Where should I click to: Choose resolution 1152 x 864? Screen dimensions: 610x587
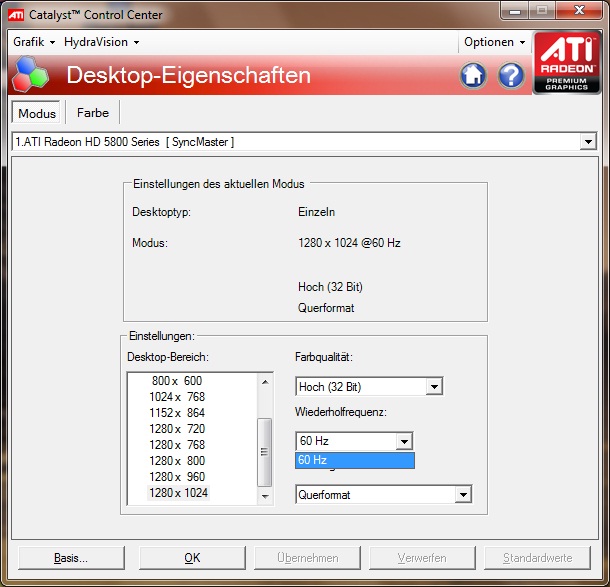(x=177, y=412)
